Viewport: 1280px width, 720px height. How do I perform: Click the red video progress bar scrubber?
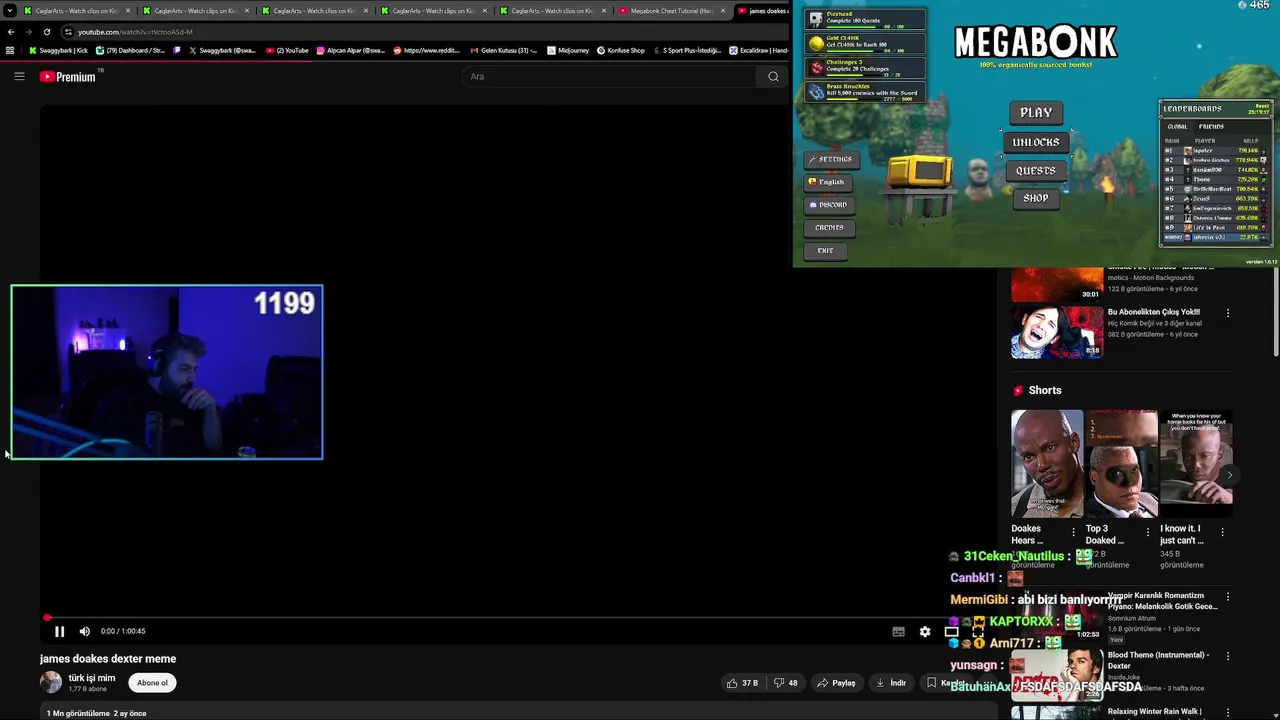47,617
